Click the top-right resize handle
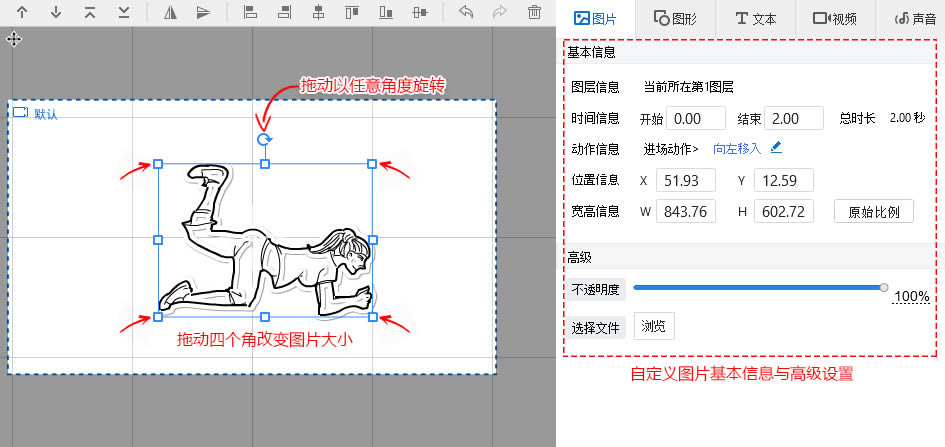This screenshot has width=945, height=447. tap(372, 164)
